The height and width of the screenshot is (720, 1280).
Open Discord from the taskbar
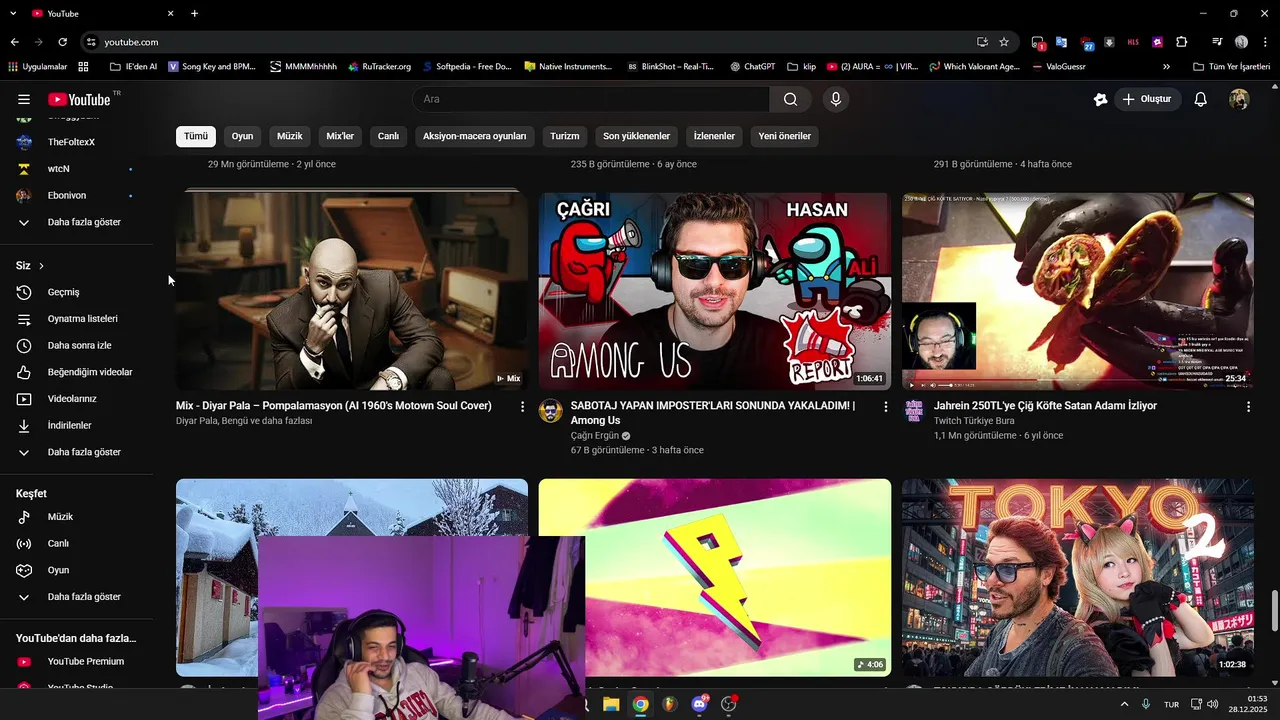coord(699,704)
